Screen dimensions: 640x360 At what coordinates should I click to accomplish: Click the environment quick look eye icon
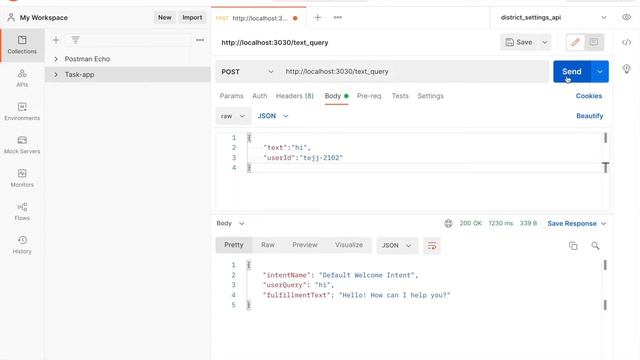point(627,18)
